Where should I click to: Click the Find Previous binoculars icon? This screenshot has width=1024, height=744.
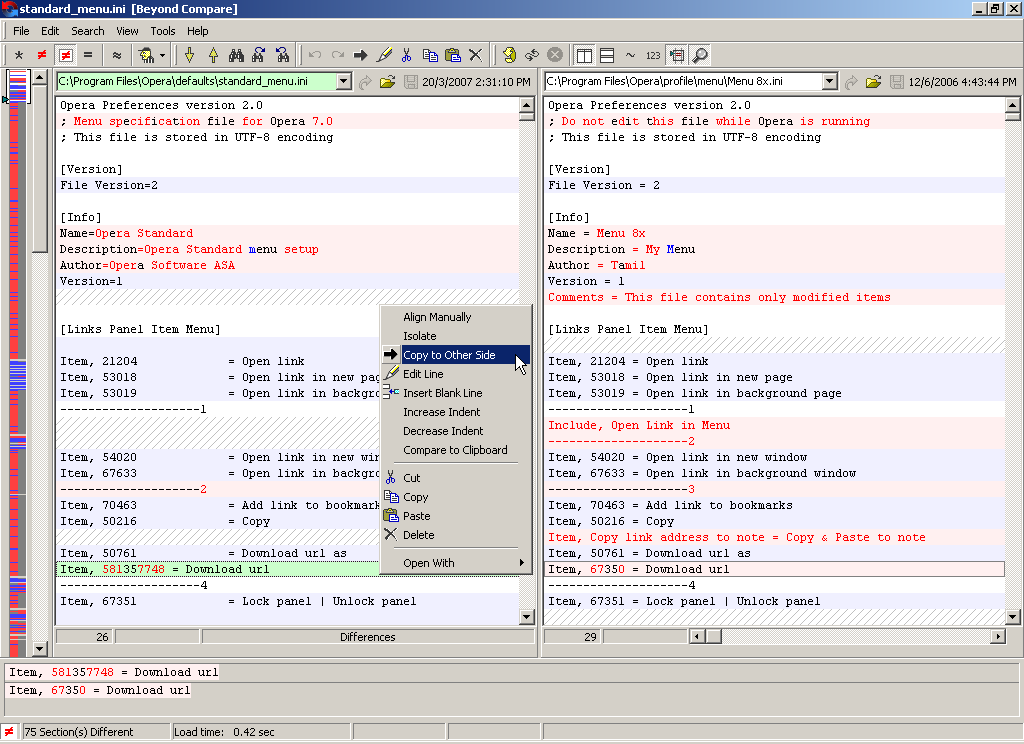pos(283,56)
